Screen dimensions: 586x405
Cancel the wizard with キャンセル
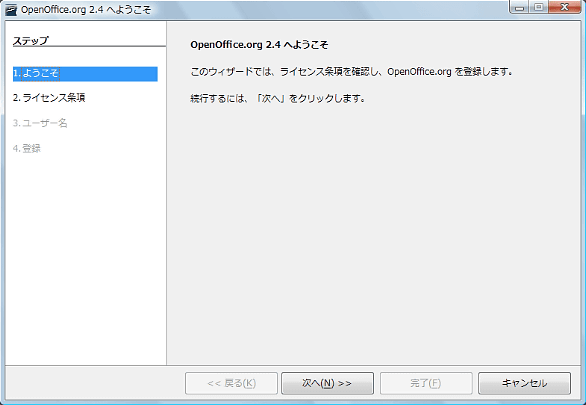pyautogui.click(x=524, y=383)
